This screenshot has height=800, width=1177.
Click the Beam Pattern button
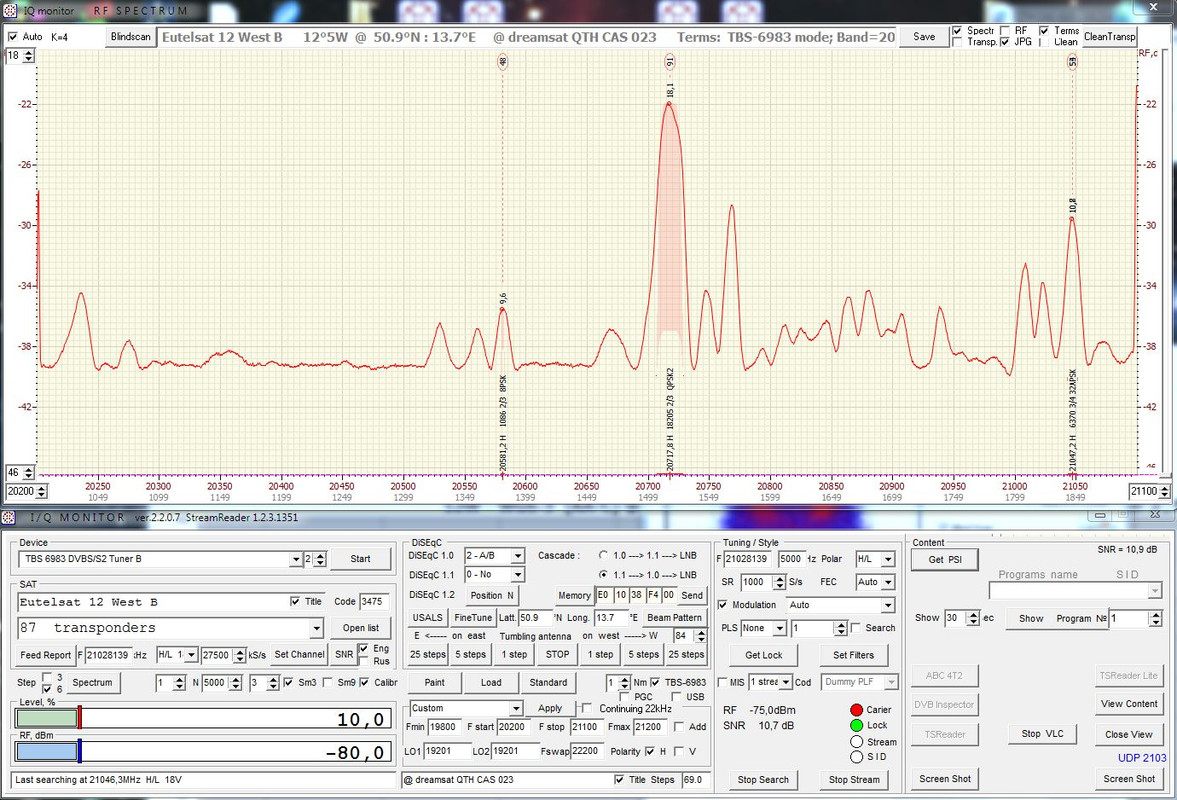pos(674,618)
